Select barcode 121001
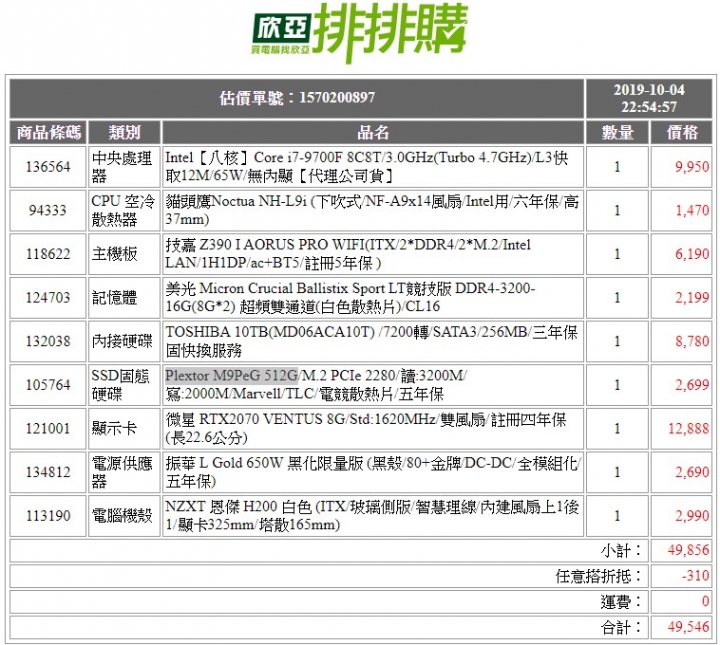 click(48, 428)
